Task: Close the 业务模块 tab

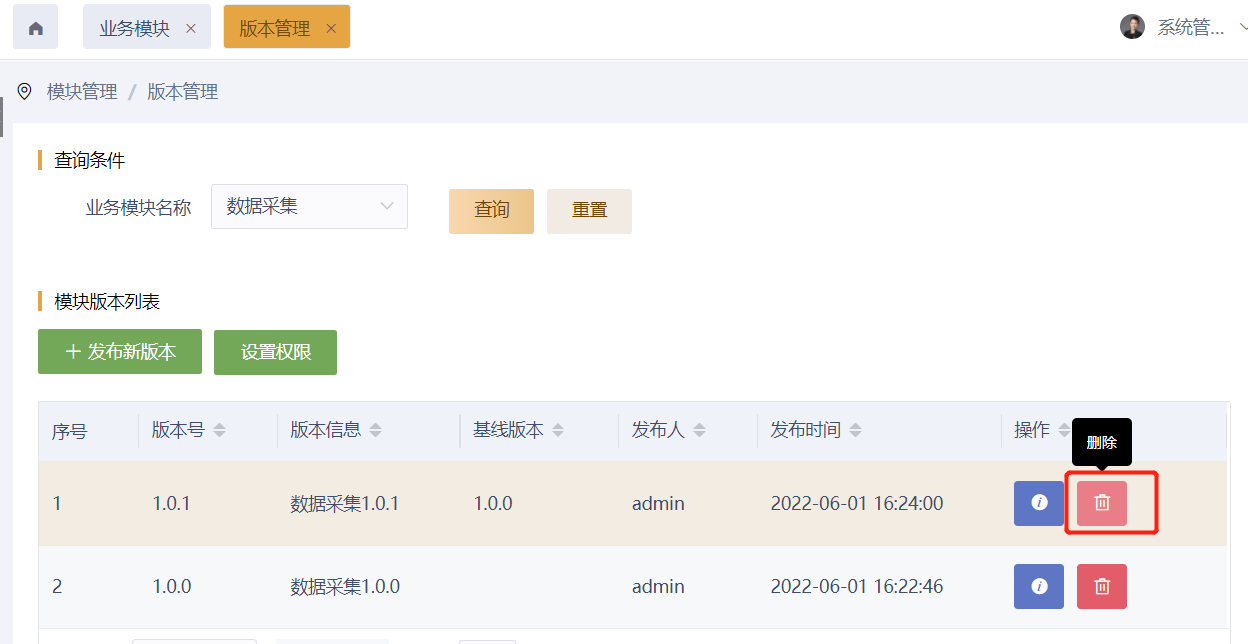Action: pos(191,29)
